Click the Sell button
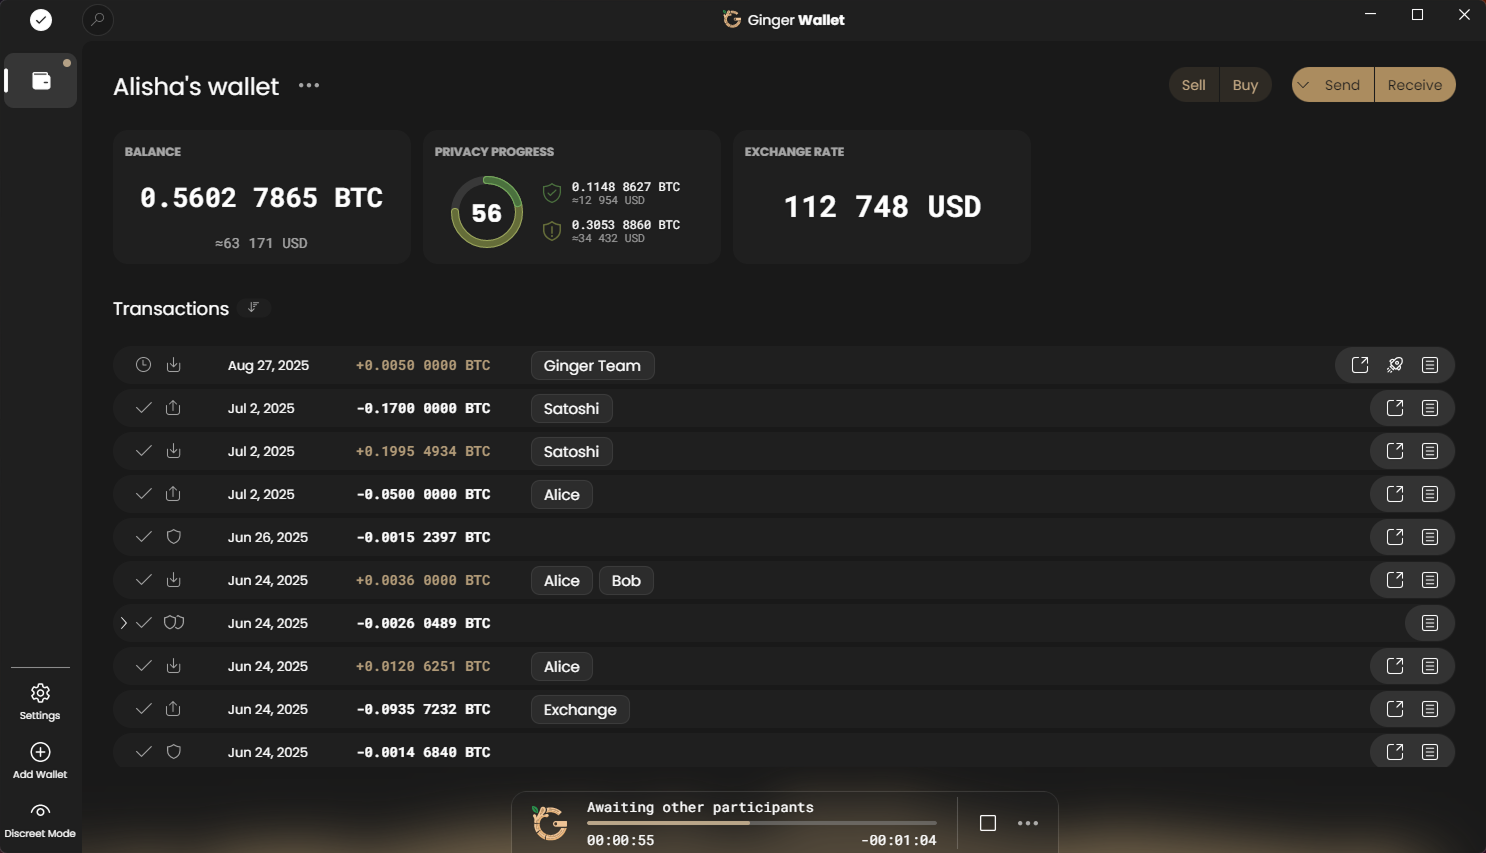Screen dimensions: 1486x853 click(x=1194, y=85)
